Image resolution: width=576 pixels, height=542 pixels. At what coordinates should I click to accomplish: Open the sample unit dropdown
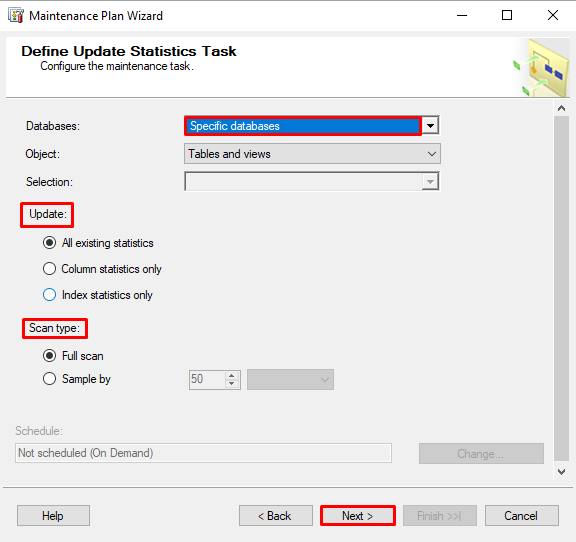pyautogui.click(x=290, y=380)
